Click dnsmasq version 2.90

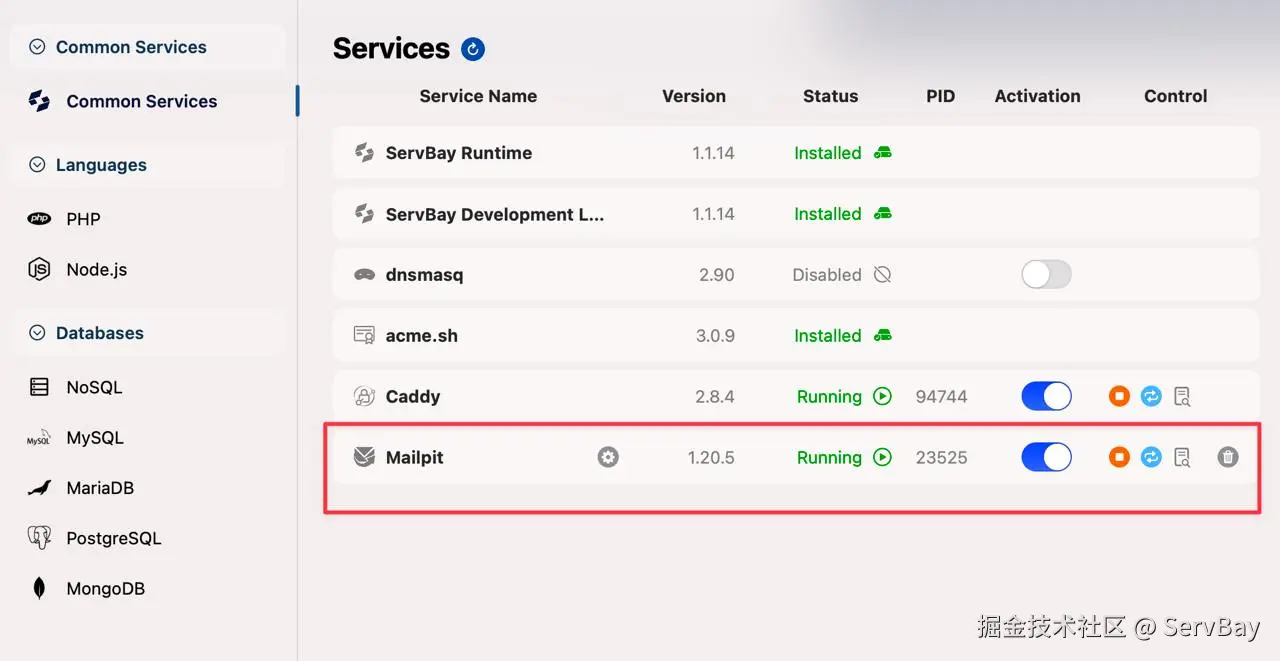click(x=717, y=274)
